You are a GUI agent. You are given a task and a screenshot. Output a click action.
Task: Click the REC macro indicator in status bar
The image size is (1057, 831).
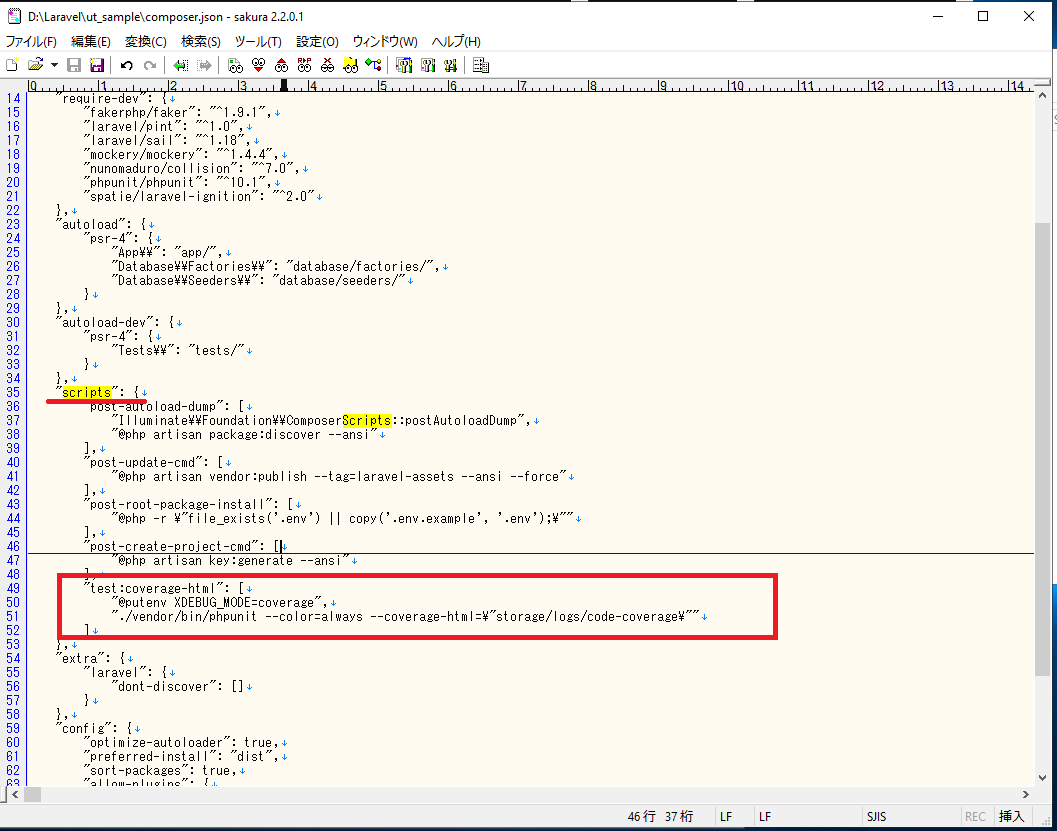[x=975, y=816]
